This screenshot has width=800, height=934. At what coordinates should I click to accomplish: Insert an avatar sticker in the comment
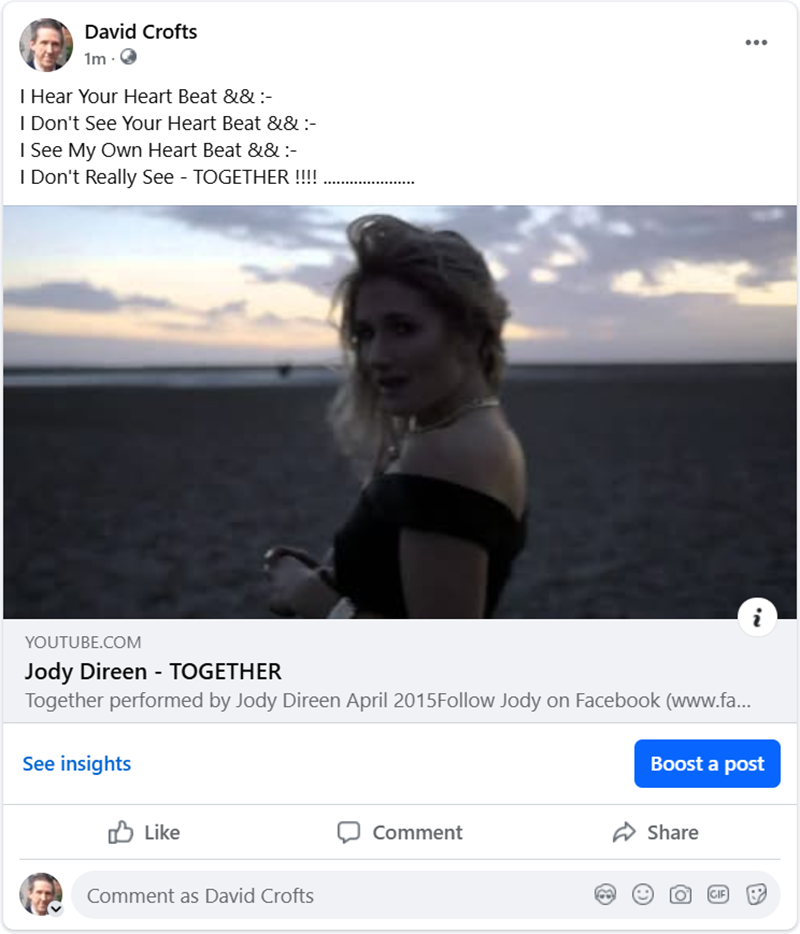pyautogui.click(x=605, y=895)
